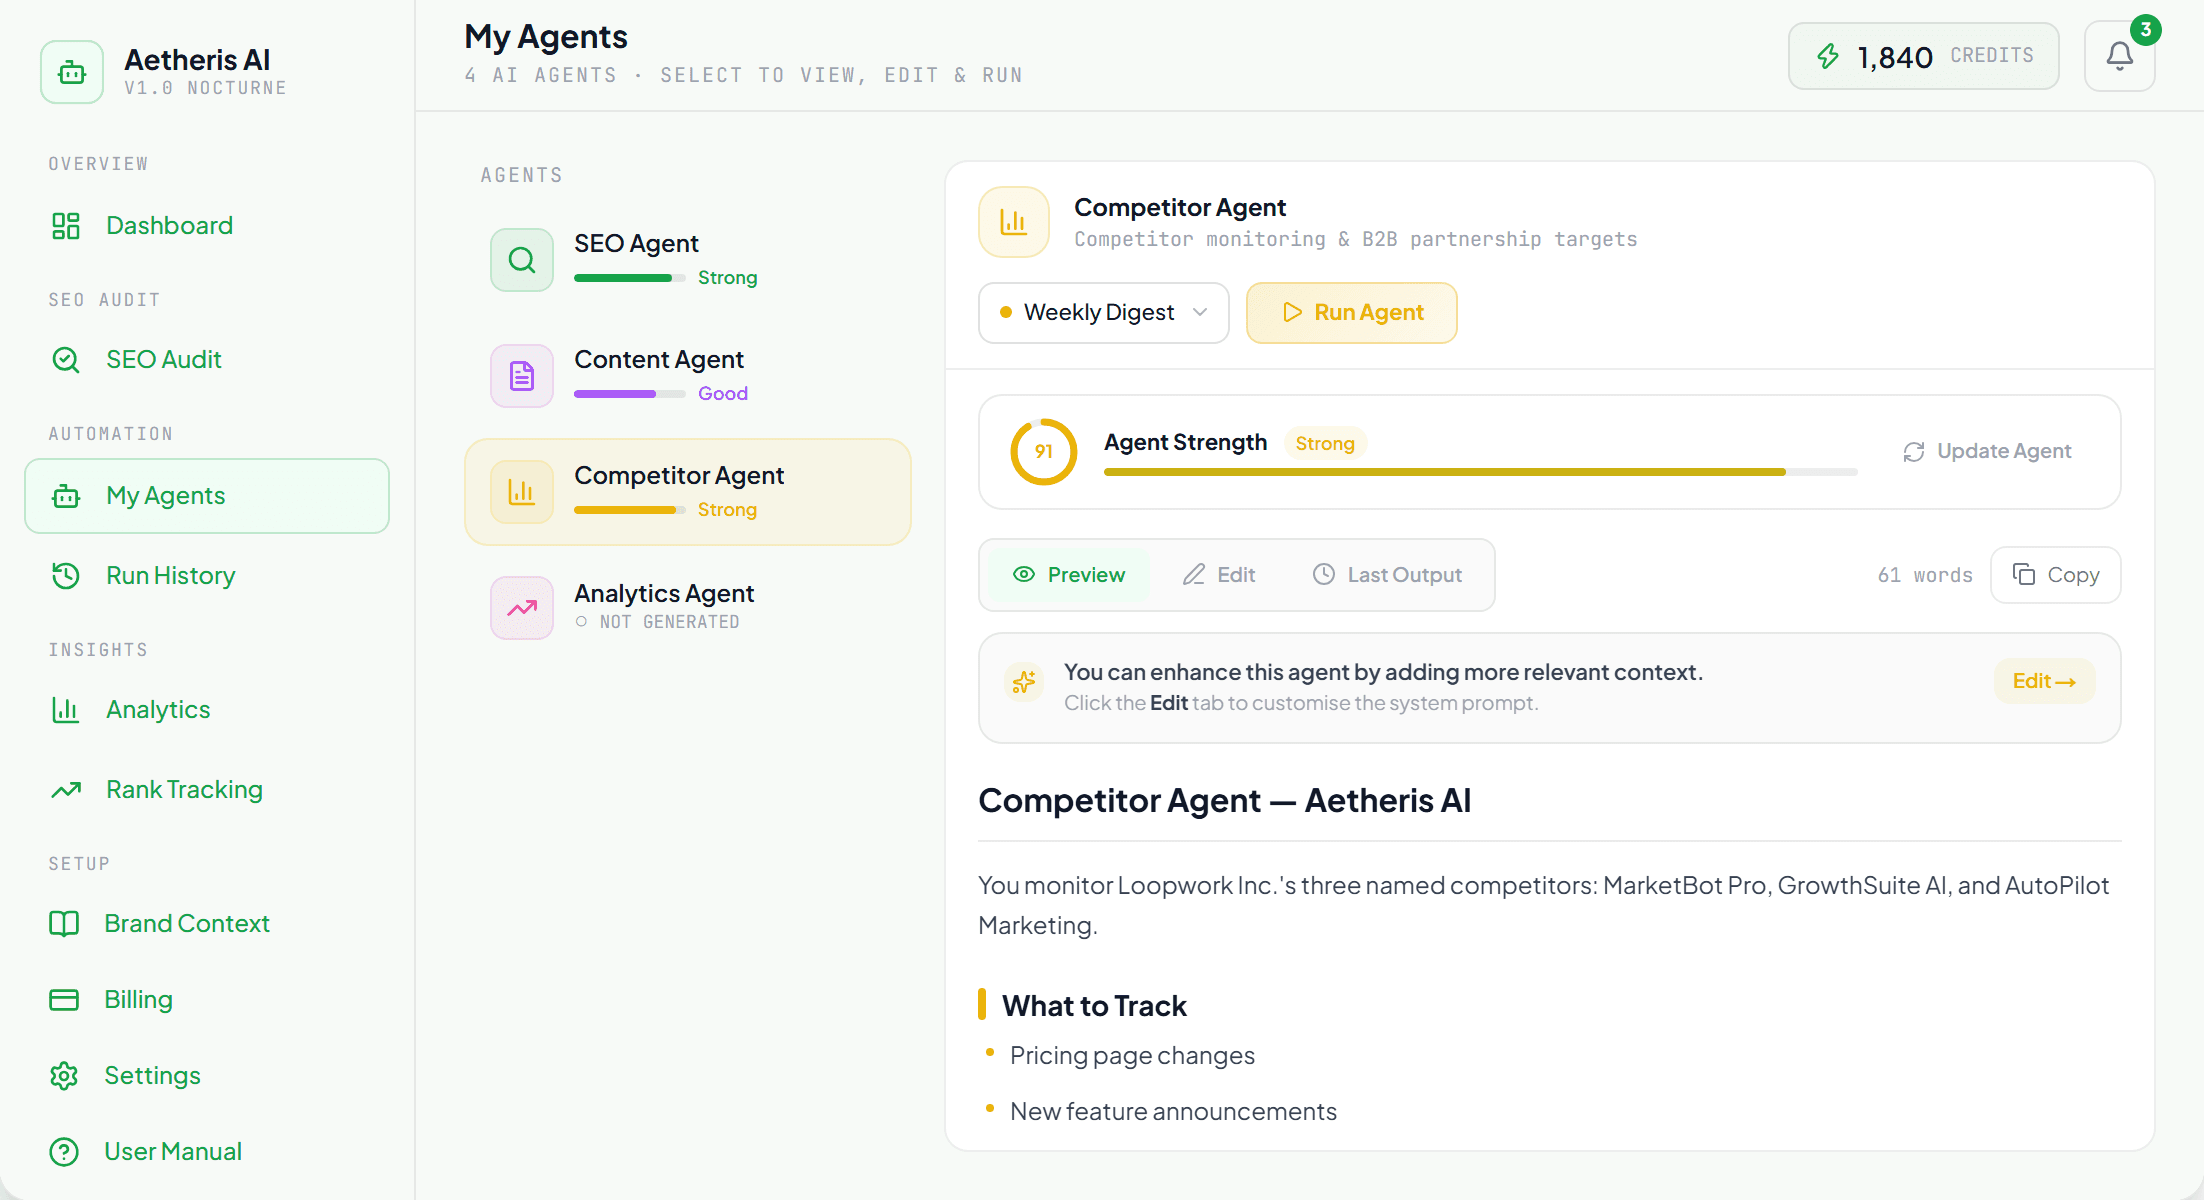Open Dashboard from the sidebar
The image size is (2204, 1200).
(206, 226)
